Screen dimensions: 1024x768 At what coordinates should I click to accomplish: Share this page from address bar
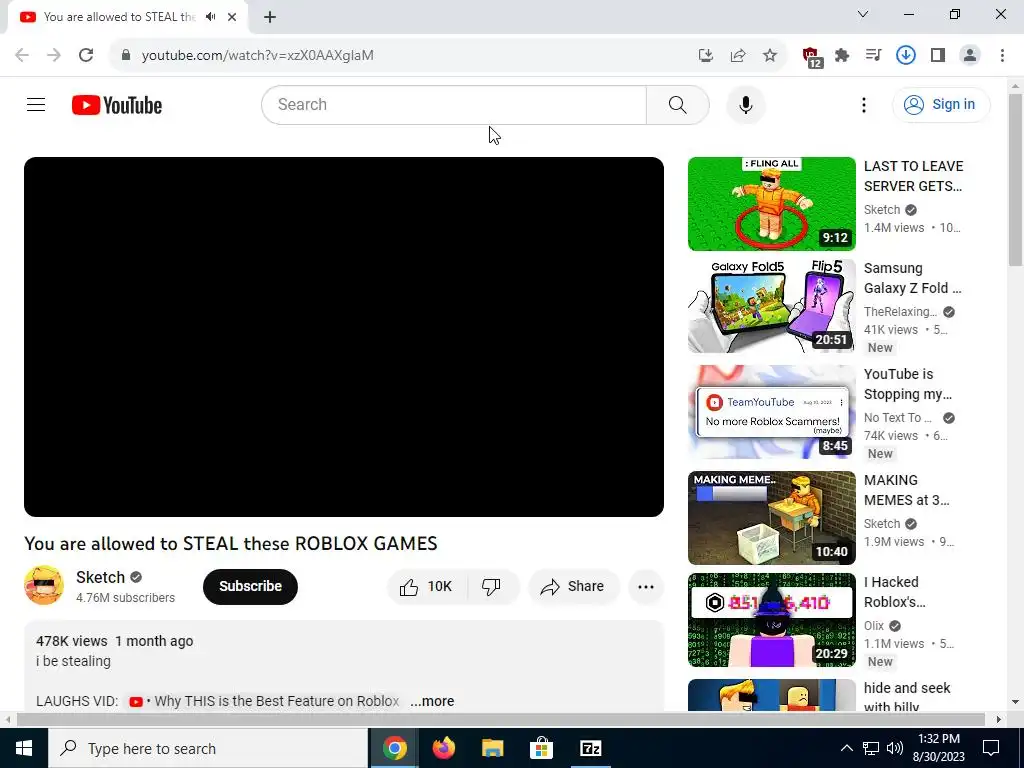(x=738, y=55)
